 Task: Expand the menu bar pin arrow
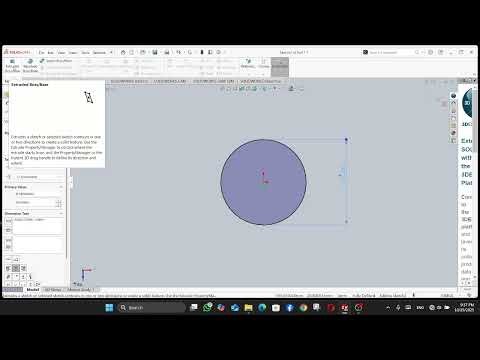click(x=111, y=52)
